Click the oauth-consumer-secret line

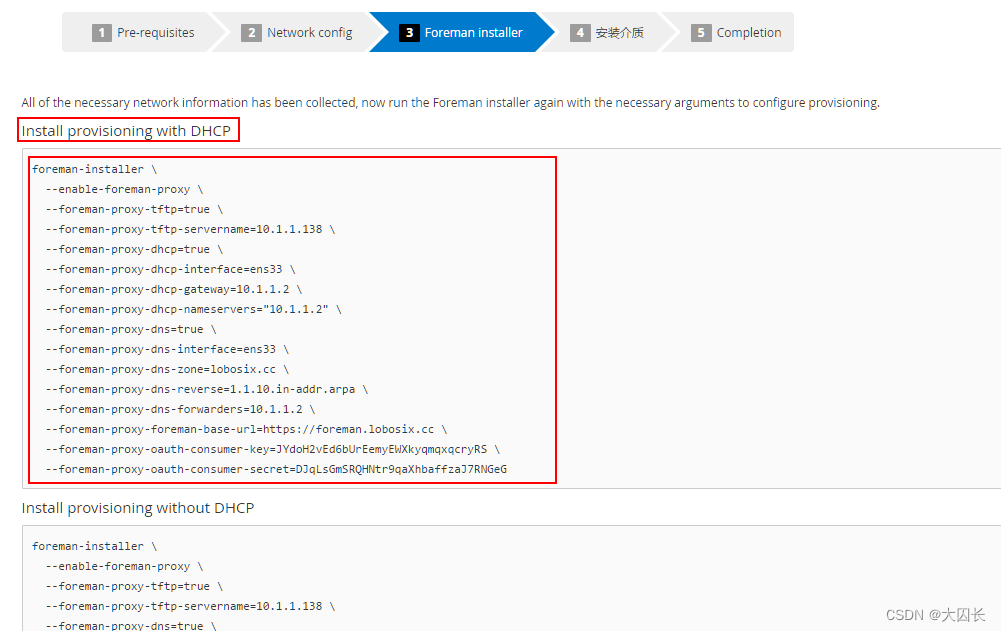point(276,469)
